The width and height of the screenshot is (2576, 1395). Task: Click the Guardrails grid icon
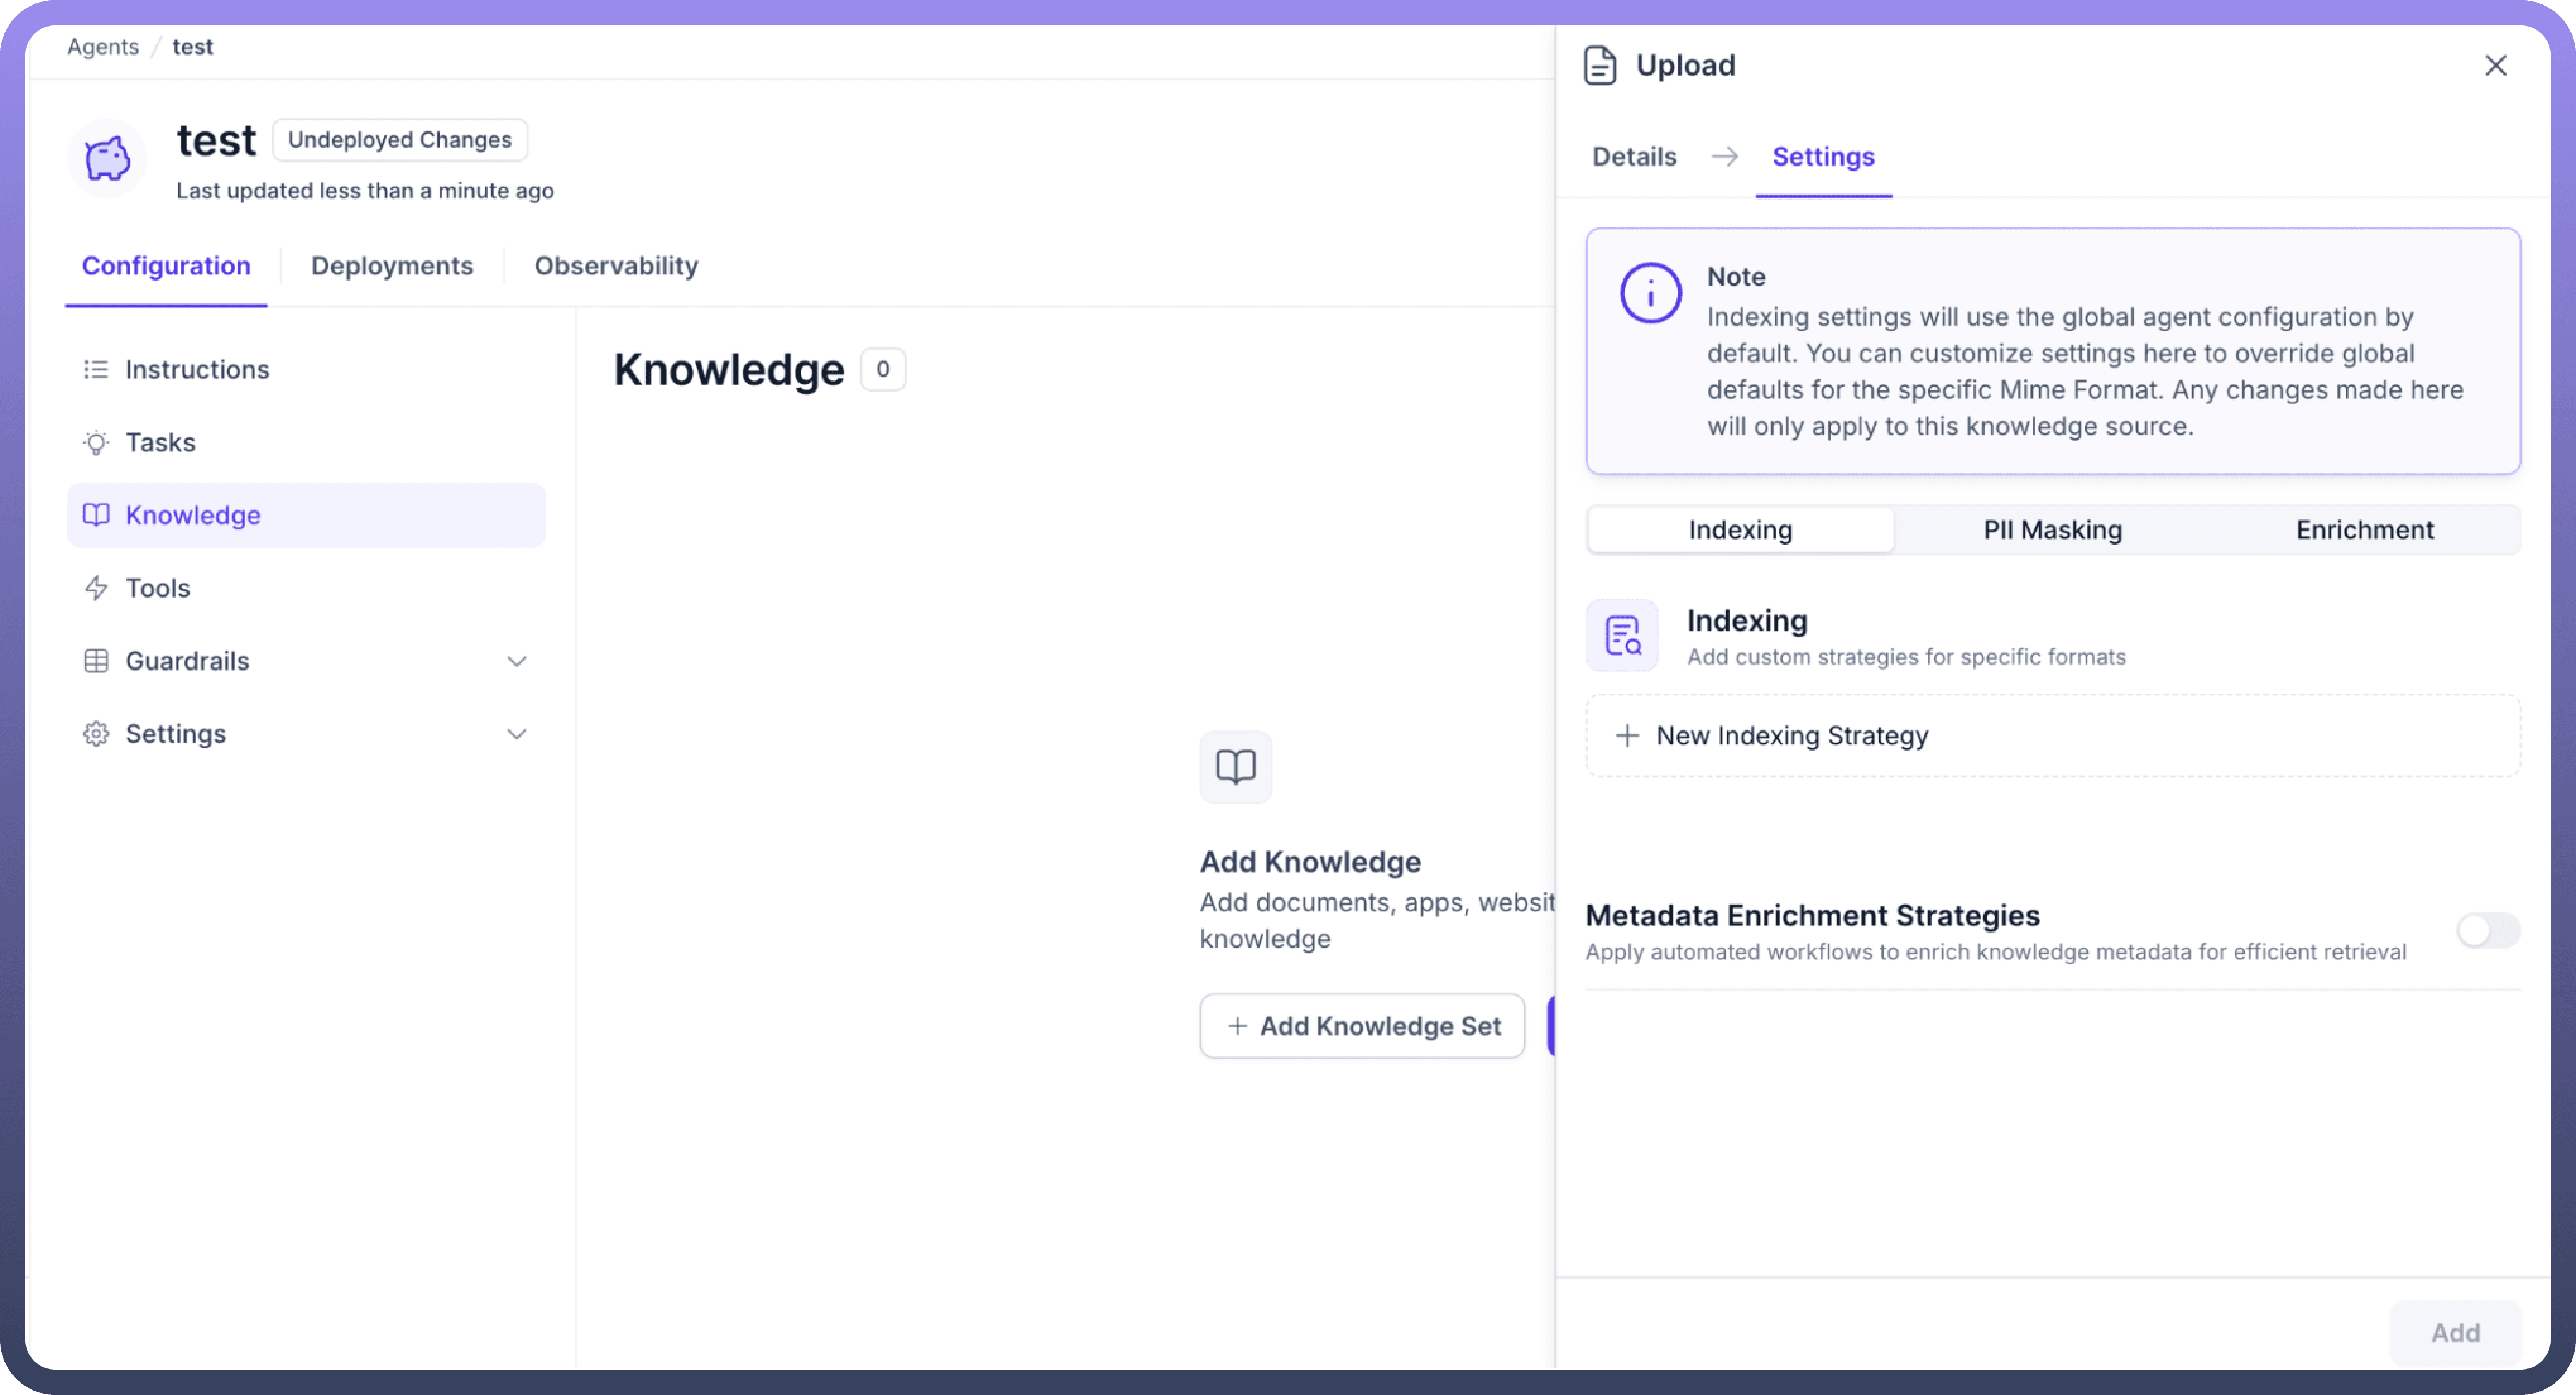[96, 661]
